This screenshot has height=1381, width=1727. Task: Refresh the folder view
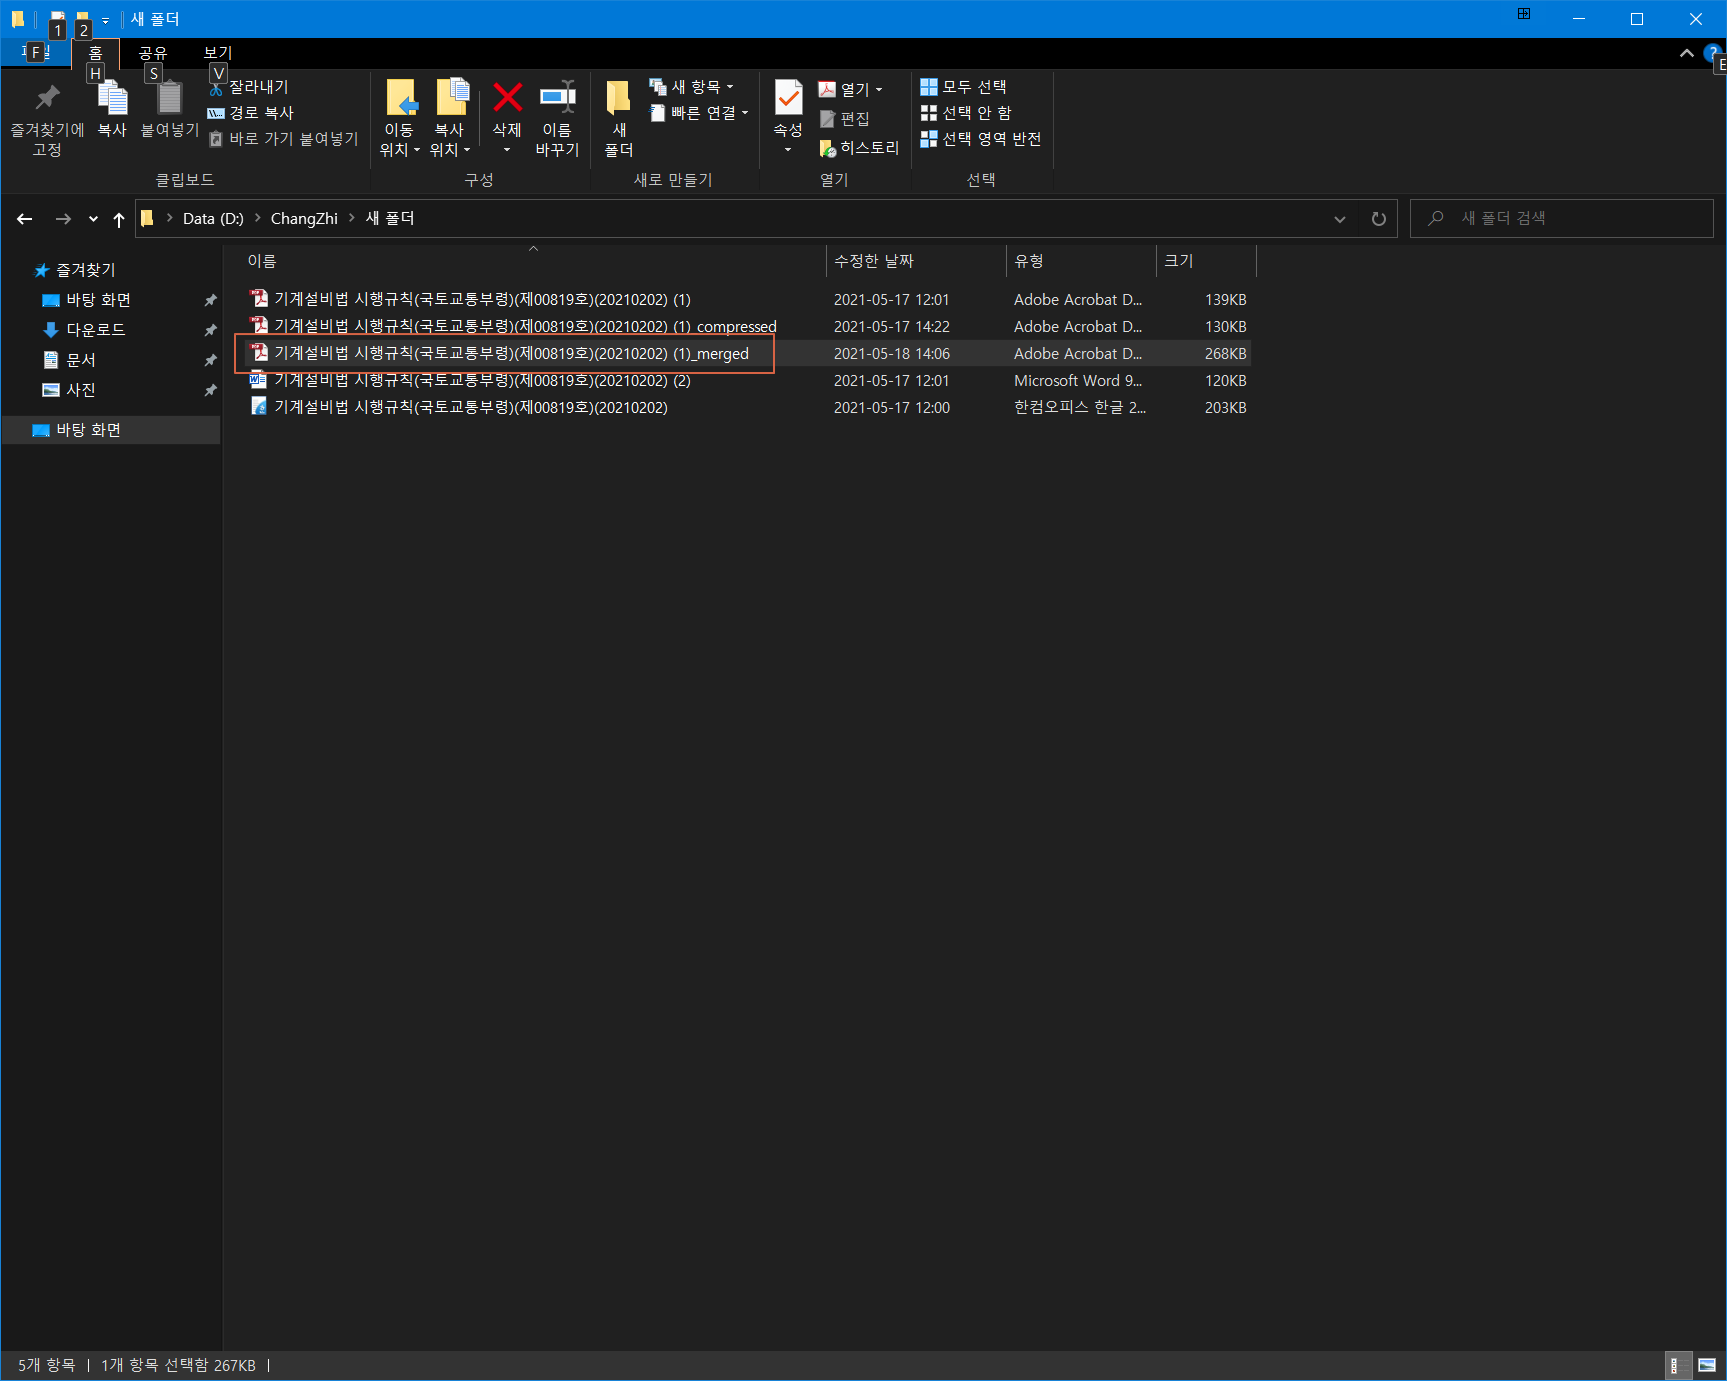tap(1379, 219)
